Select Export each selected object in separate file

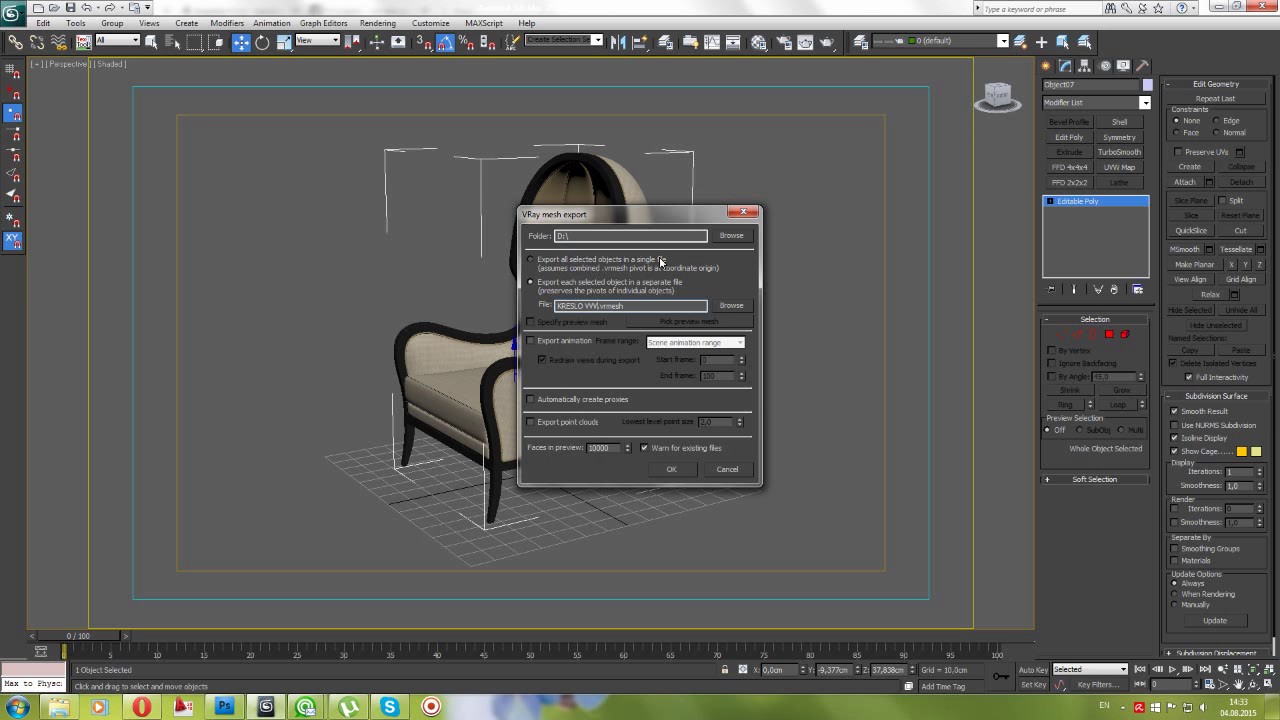click(x=531, y=282)
